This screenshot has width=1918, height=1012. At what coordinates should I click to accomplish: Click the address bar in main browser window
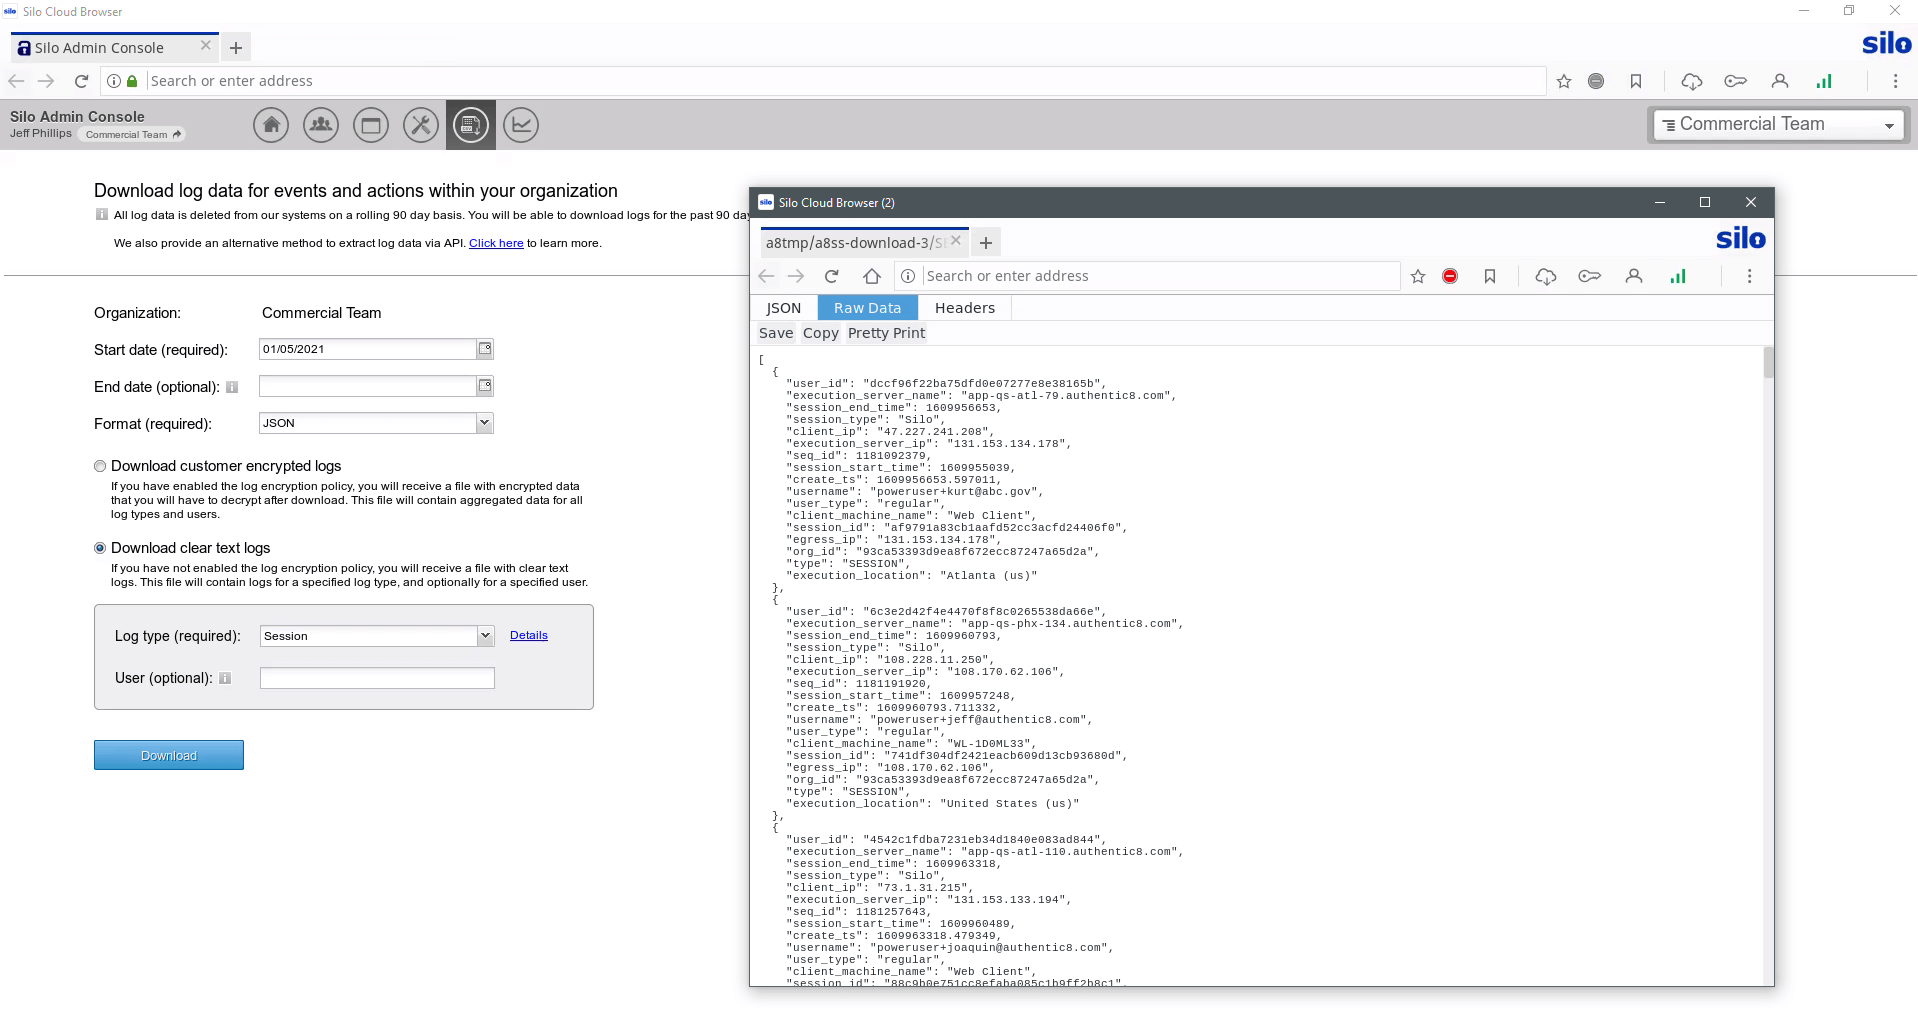(846, 81)
